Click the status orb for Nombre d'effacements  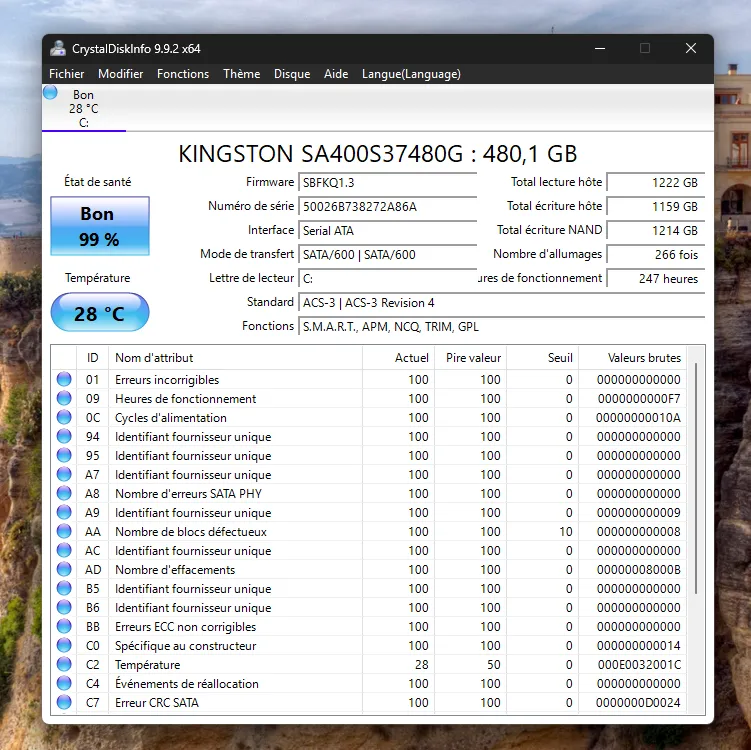point(64,569)
